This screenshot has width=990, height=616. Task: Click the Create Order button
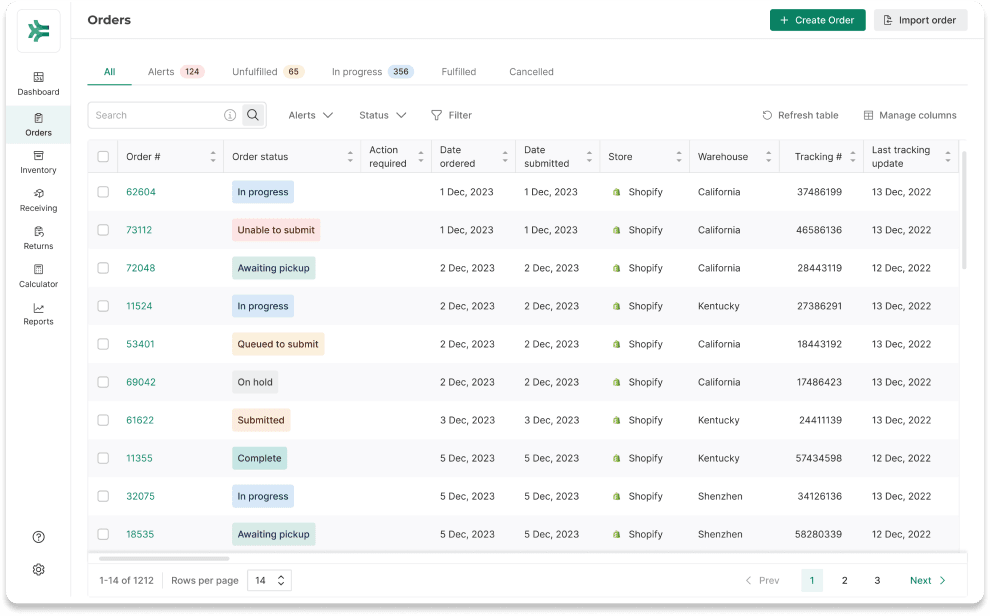(x=817, y=20)
